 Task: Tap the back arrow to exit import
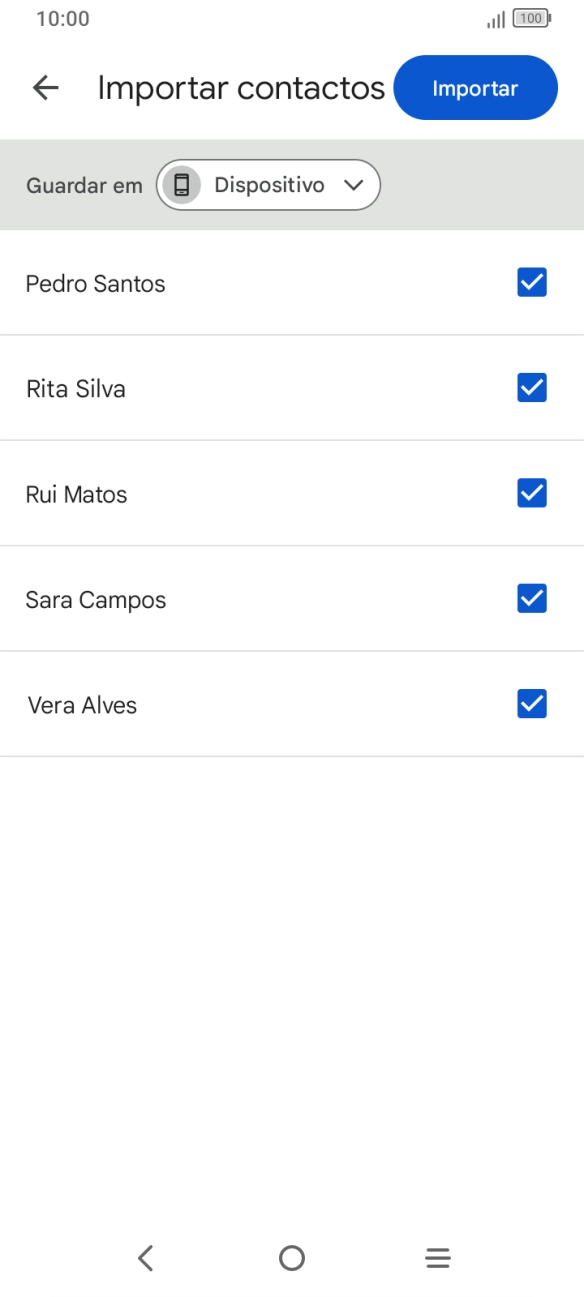(x=45, y=88)
